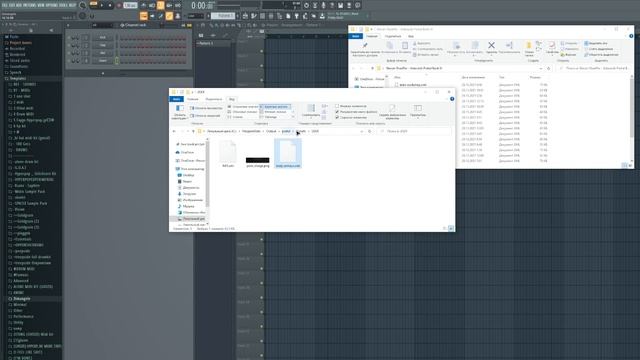Toggle Расширения имен файлов checkbox

pyautogui.click(x=337, y=112)
